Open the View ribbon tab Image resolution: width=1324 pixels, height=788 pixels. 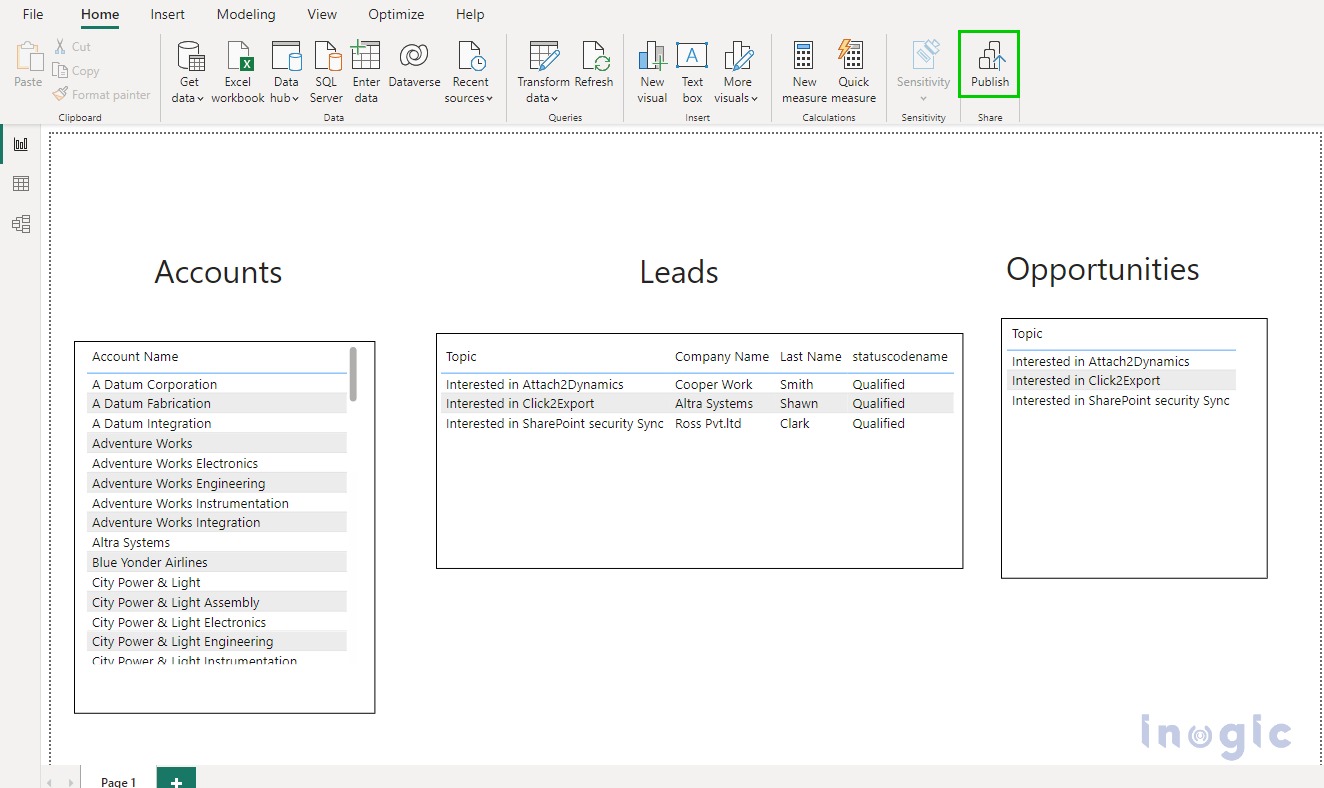322,14
